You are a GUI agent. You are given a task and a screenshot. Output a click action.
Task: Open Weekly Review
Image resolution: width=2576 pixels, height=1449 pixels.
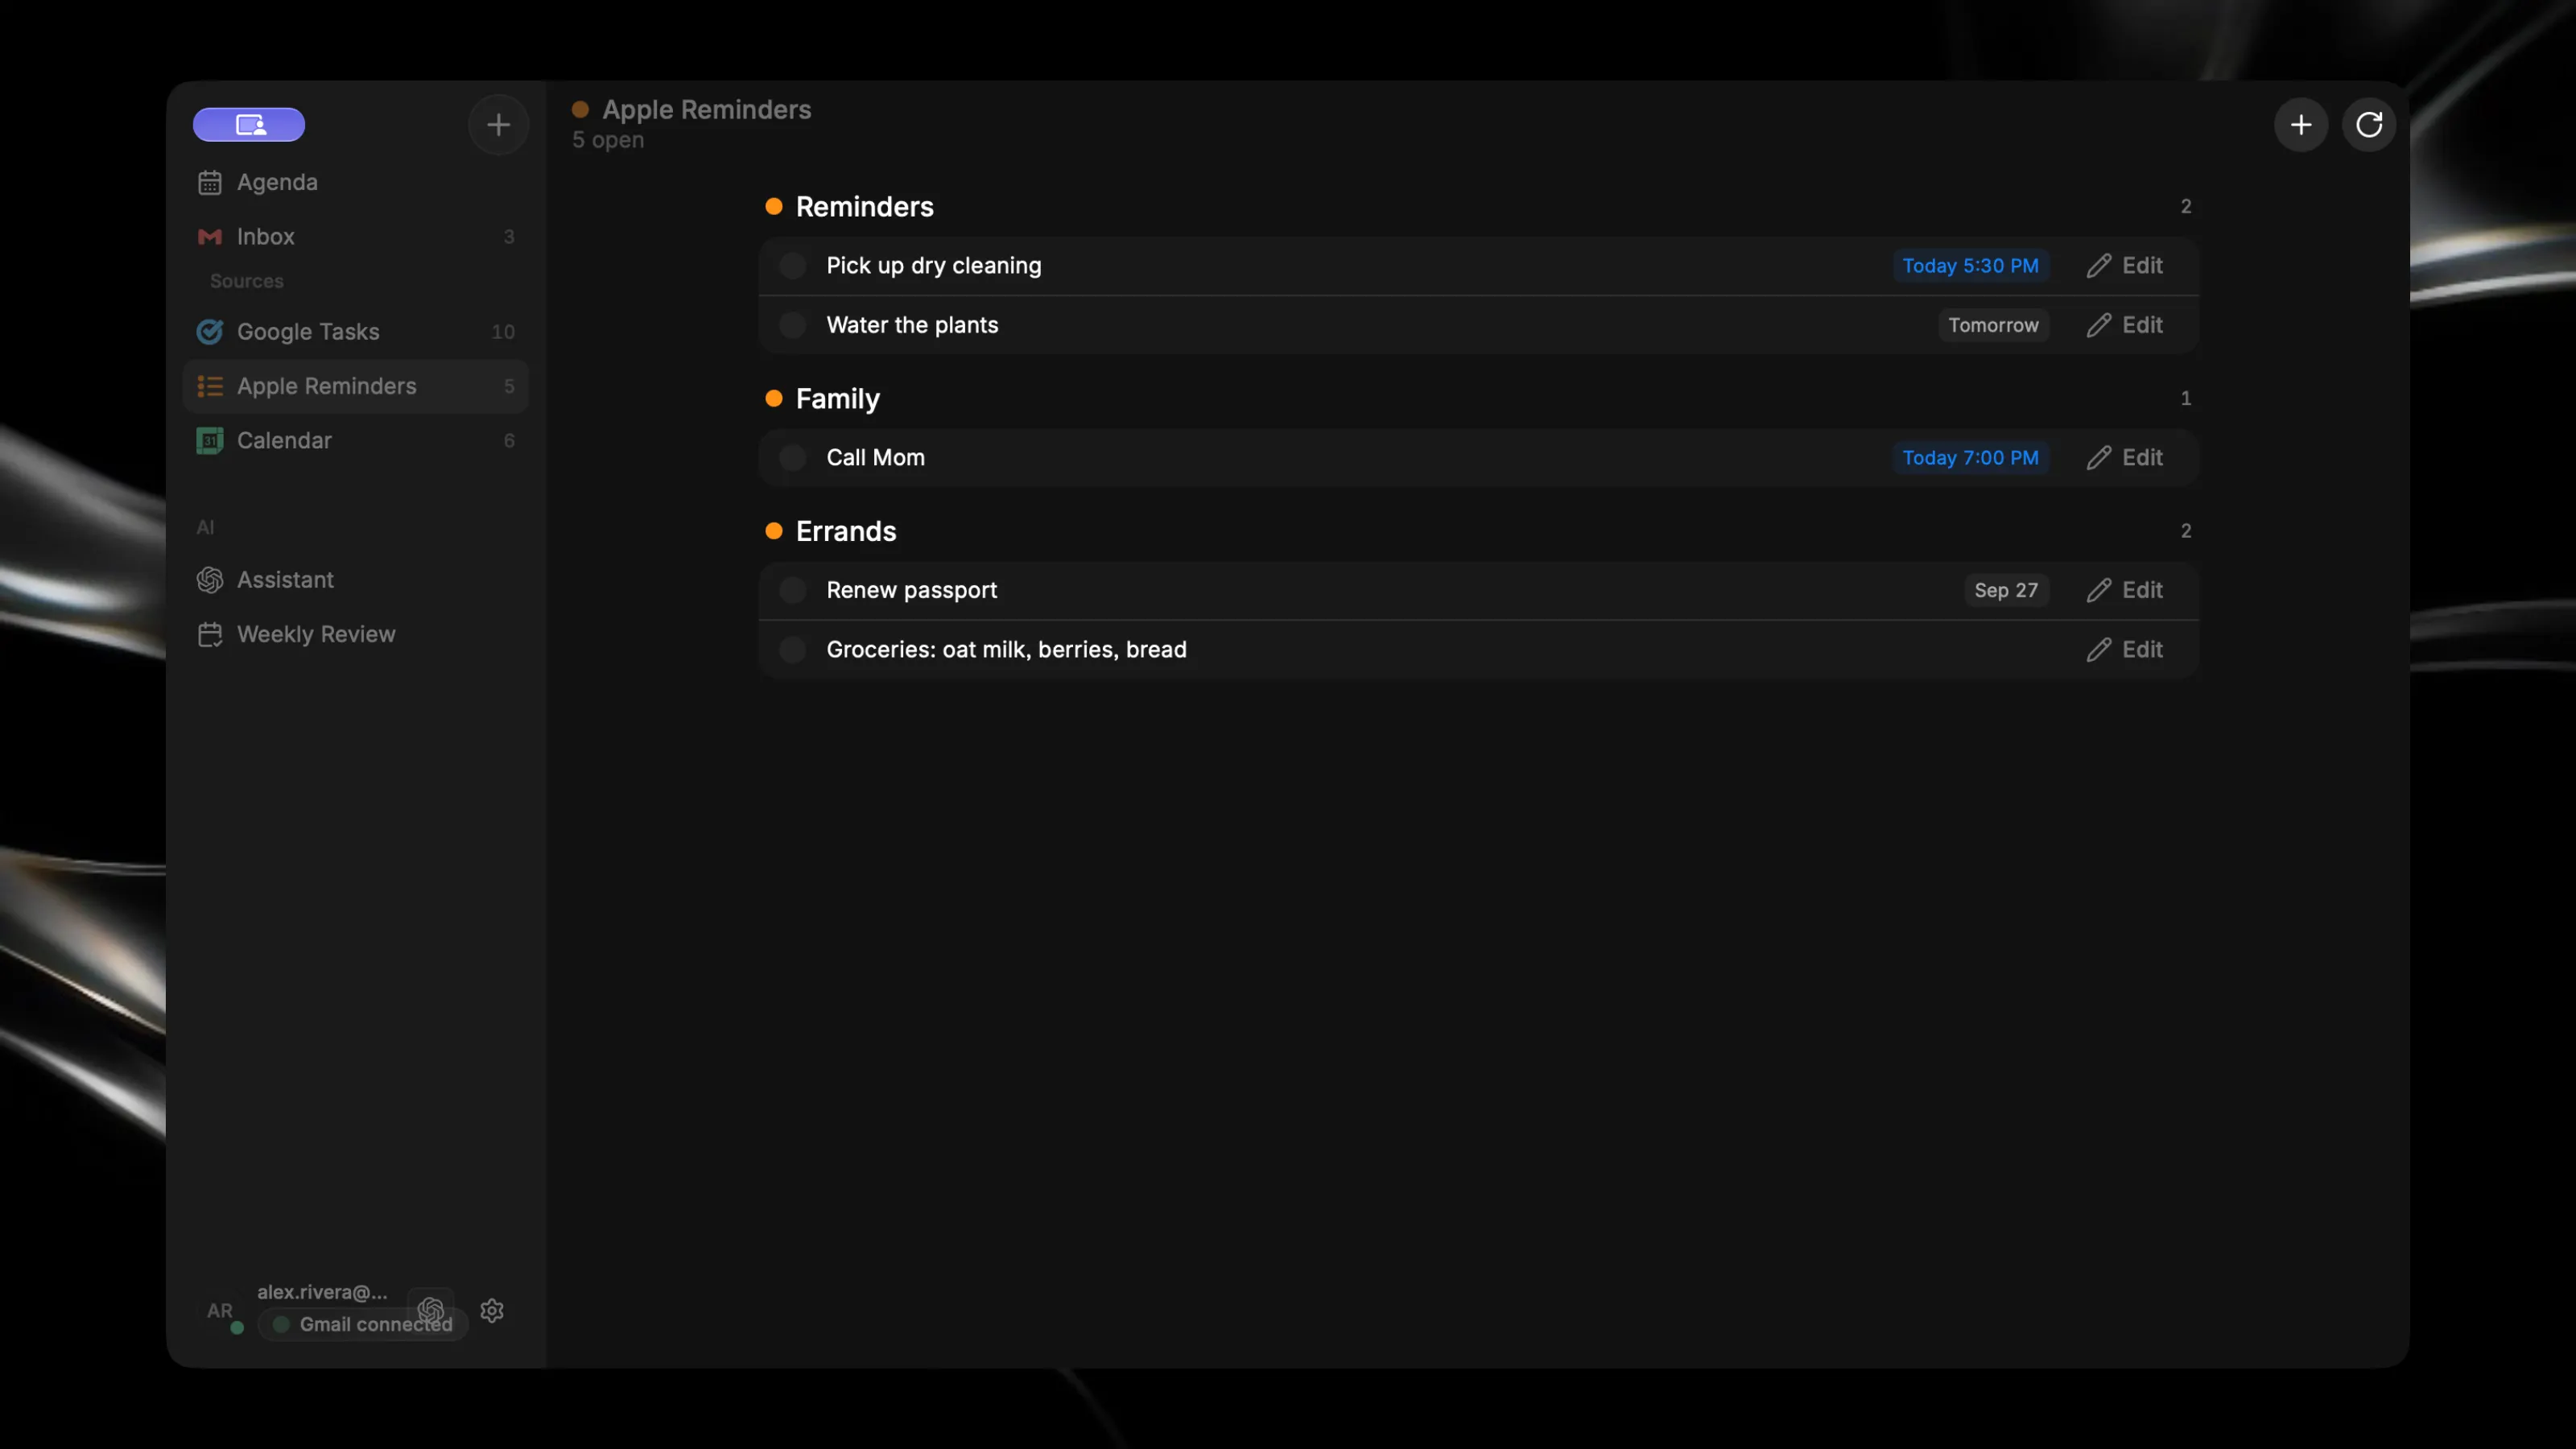coord(355,634)
